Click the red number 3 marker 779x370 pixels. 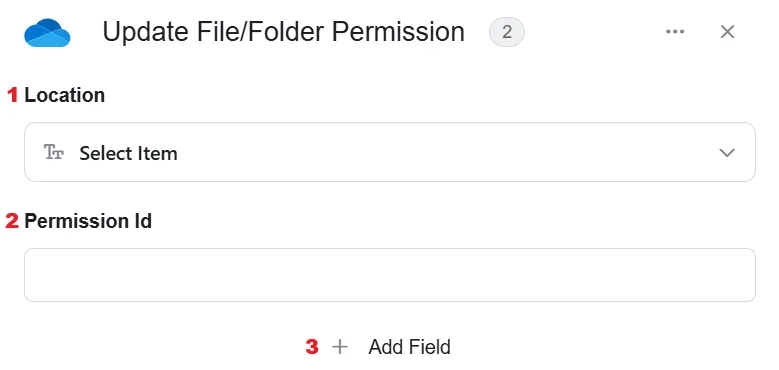(x=312, y=347)
